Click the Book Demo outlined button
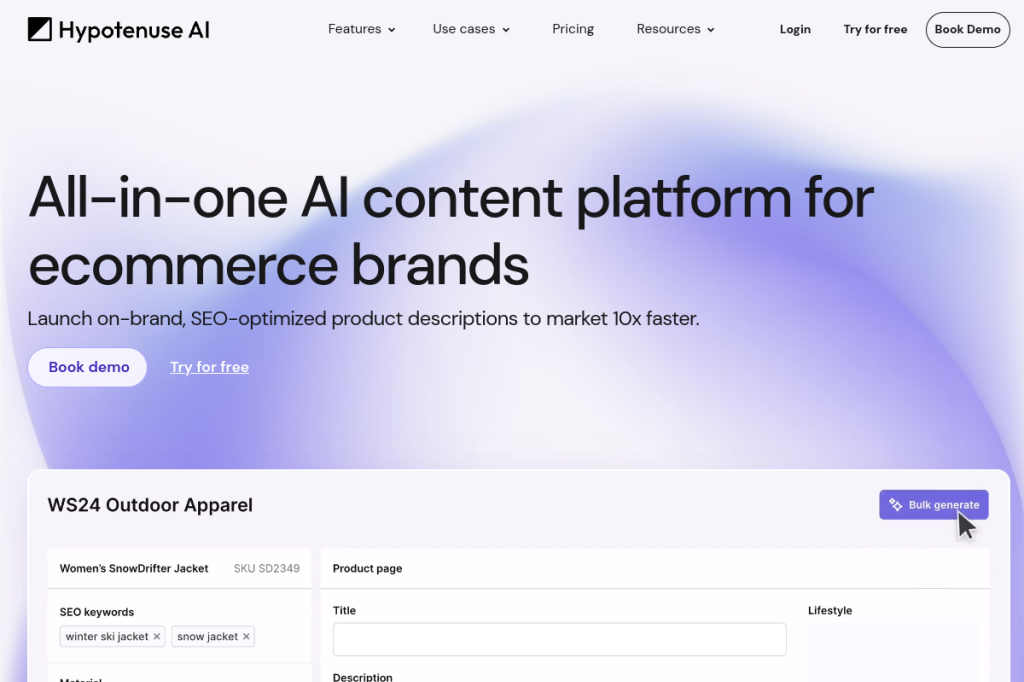 click(967, 29)
